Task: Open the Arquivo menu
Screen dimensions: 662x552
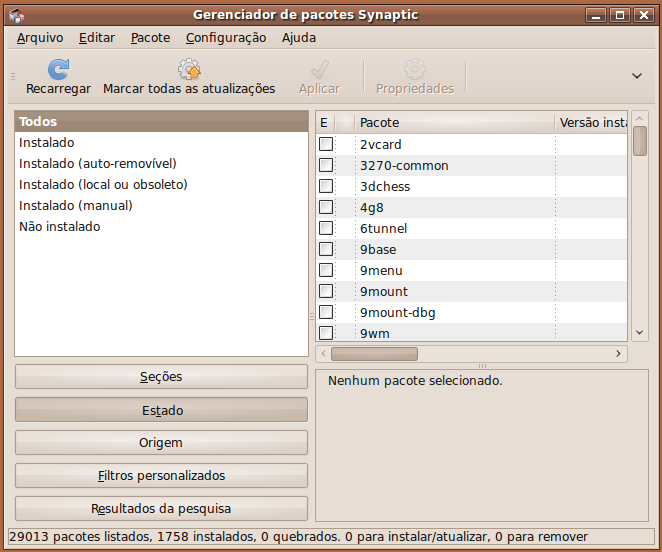Action: (40, 38)
